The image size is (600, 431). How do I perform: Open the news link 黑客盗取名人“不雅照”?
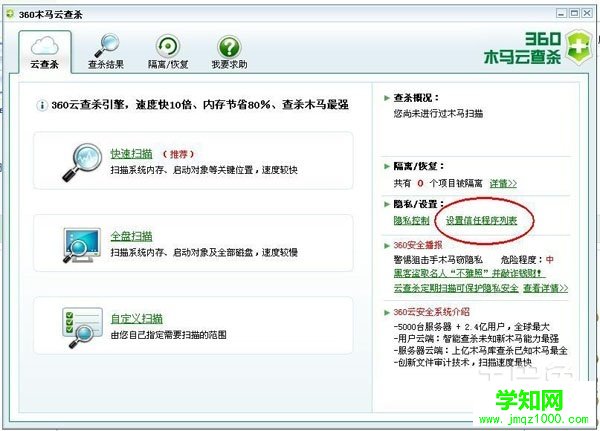pos(470,273)
